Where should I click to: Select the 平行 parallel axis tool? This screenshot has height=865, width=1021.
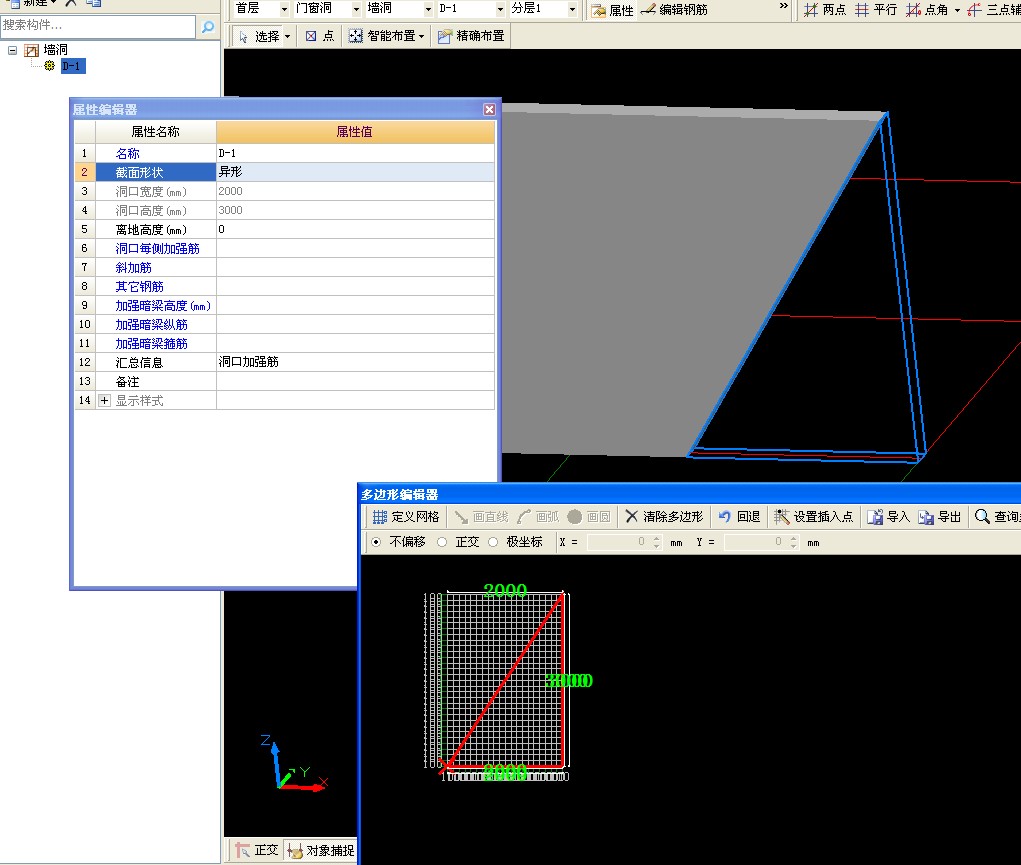click(876, 10)
